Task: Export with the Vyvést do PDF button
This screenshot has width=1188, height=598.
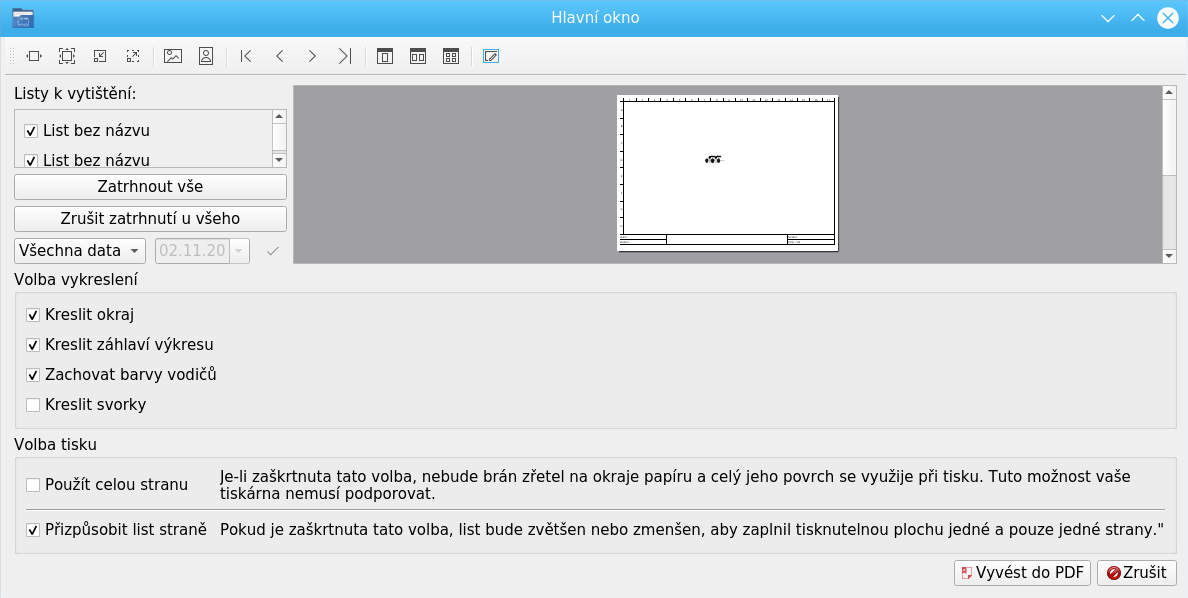Action: [x=1021, y=573]
